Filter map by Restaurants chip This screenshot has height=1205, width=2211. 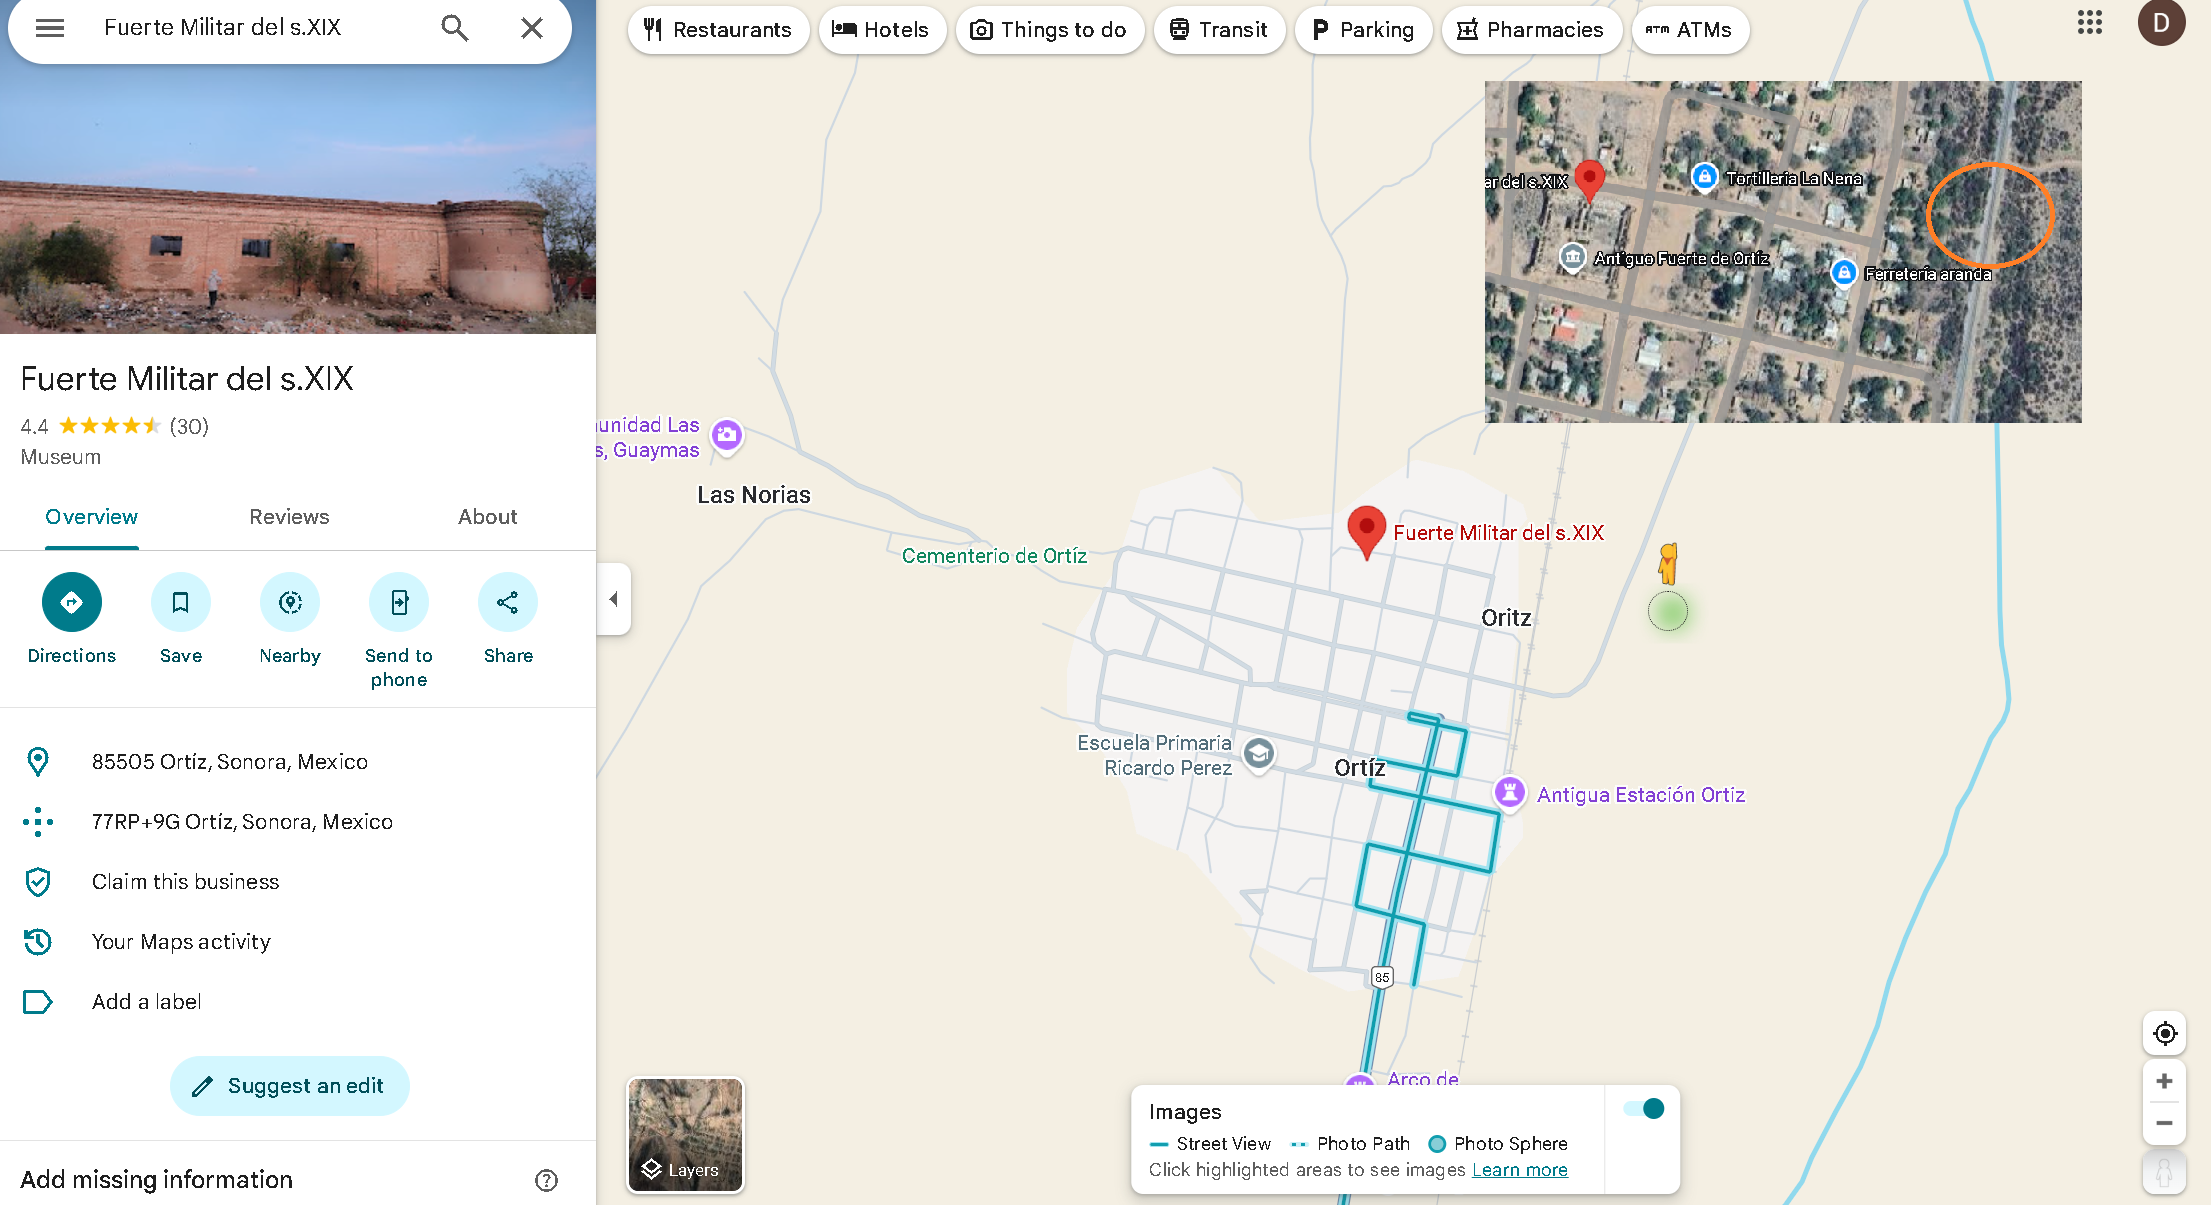(x=718, y=30)
